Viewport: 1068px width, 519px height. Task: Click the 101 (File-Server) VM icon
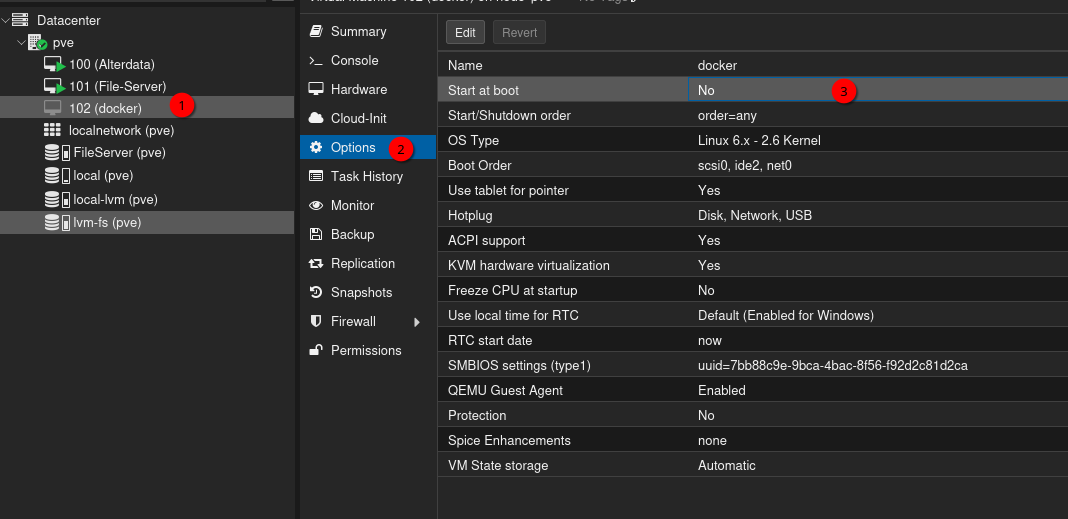(x=54, y=87)
